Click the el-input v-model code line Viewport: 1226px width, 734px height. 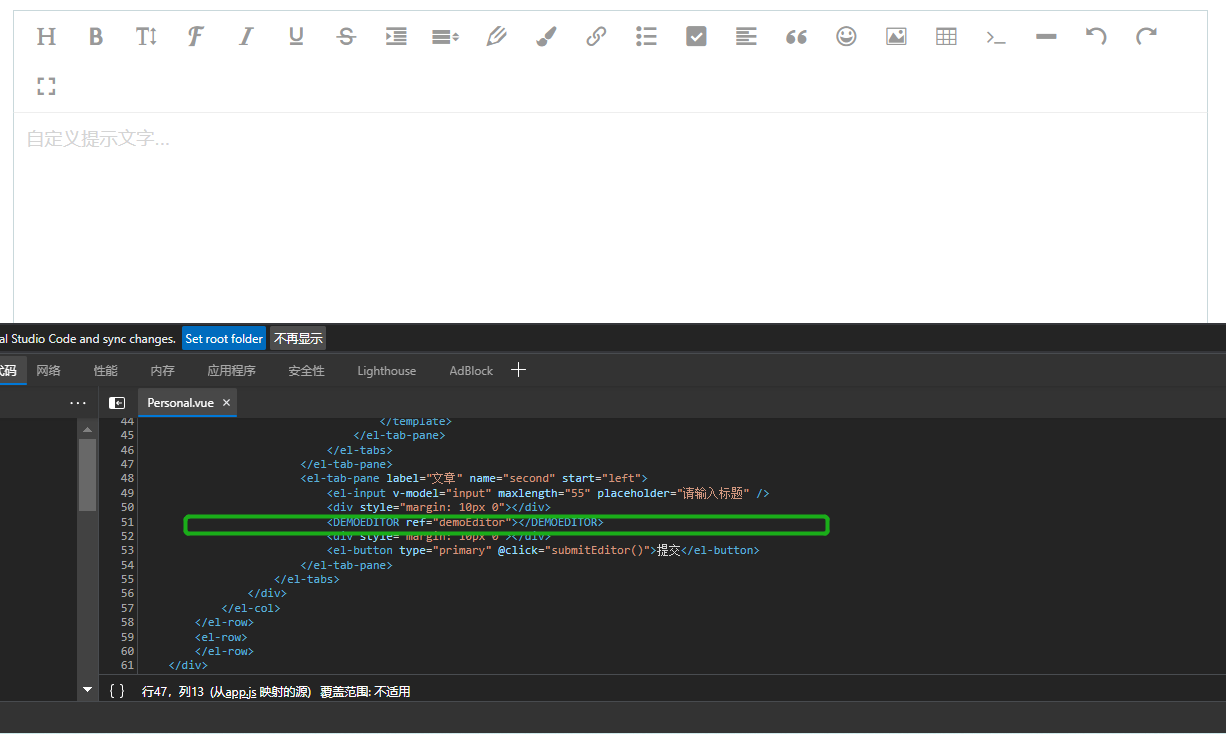coord(548,493)
